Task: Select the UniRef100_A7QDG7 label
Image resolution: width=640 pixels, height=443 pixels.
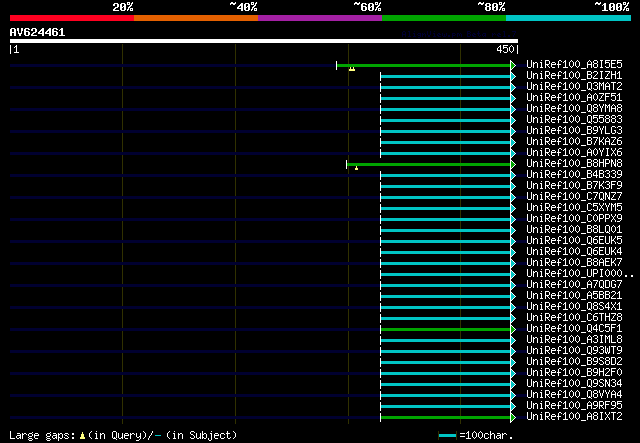Action: (574, 285)
